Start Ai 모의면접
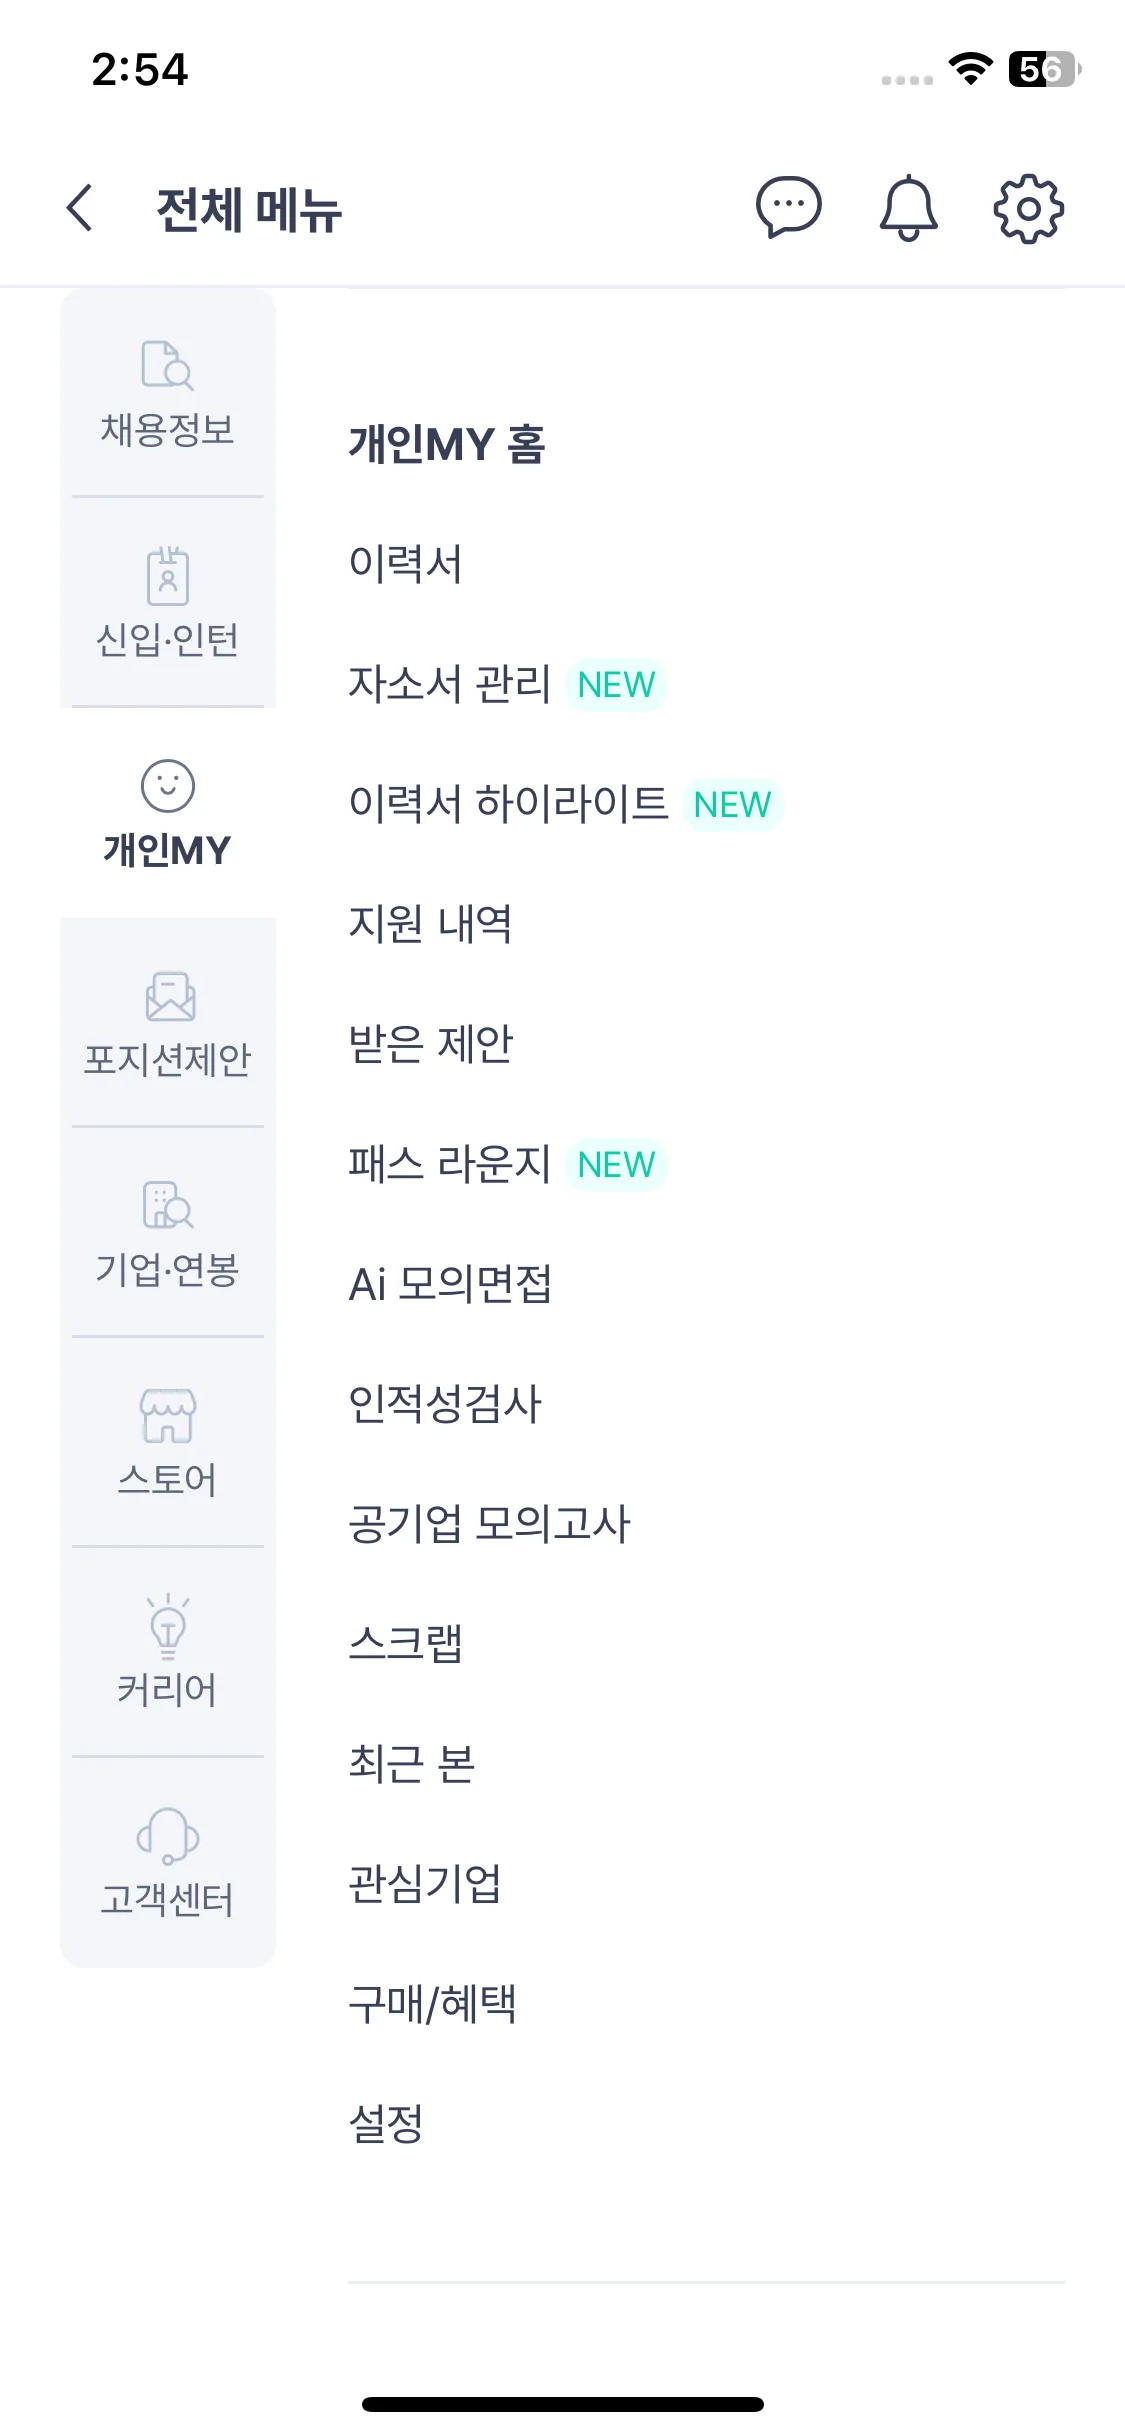1125x2436 pixels. [450, 1284]
